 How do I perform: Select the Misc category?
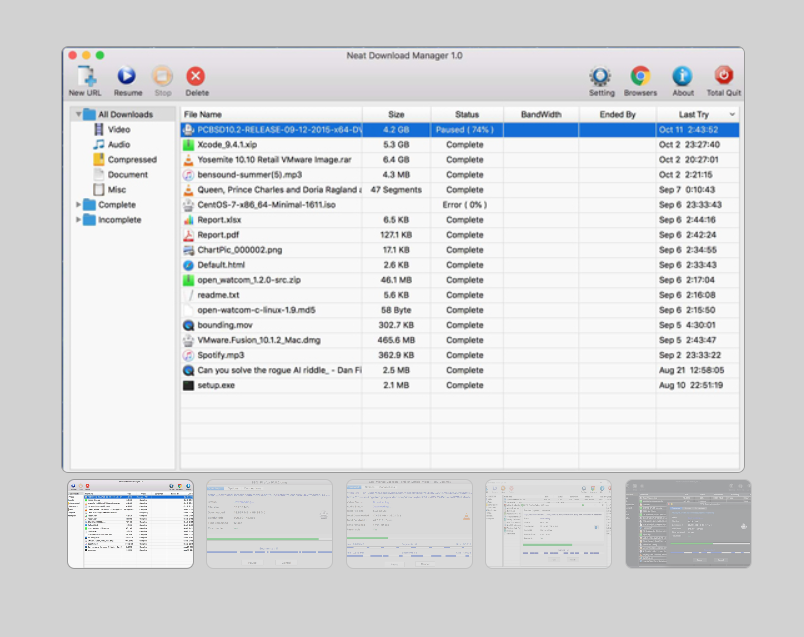point(117,190)
